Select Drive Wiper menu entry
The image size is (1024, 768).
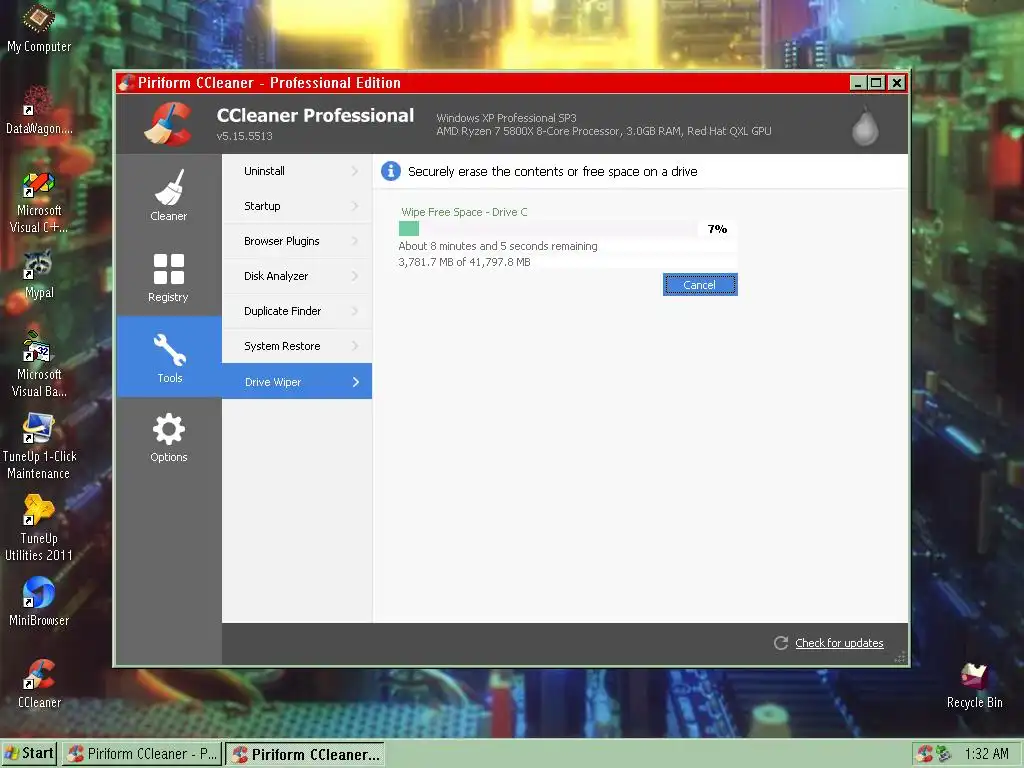297,381
